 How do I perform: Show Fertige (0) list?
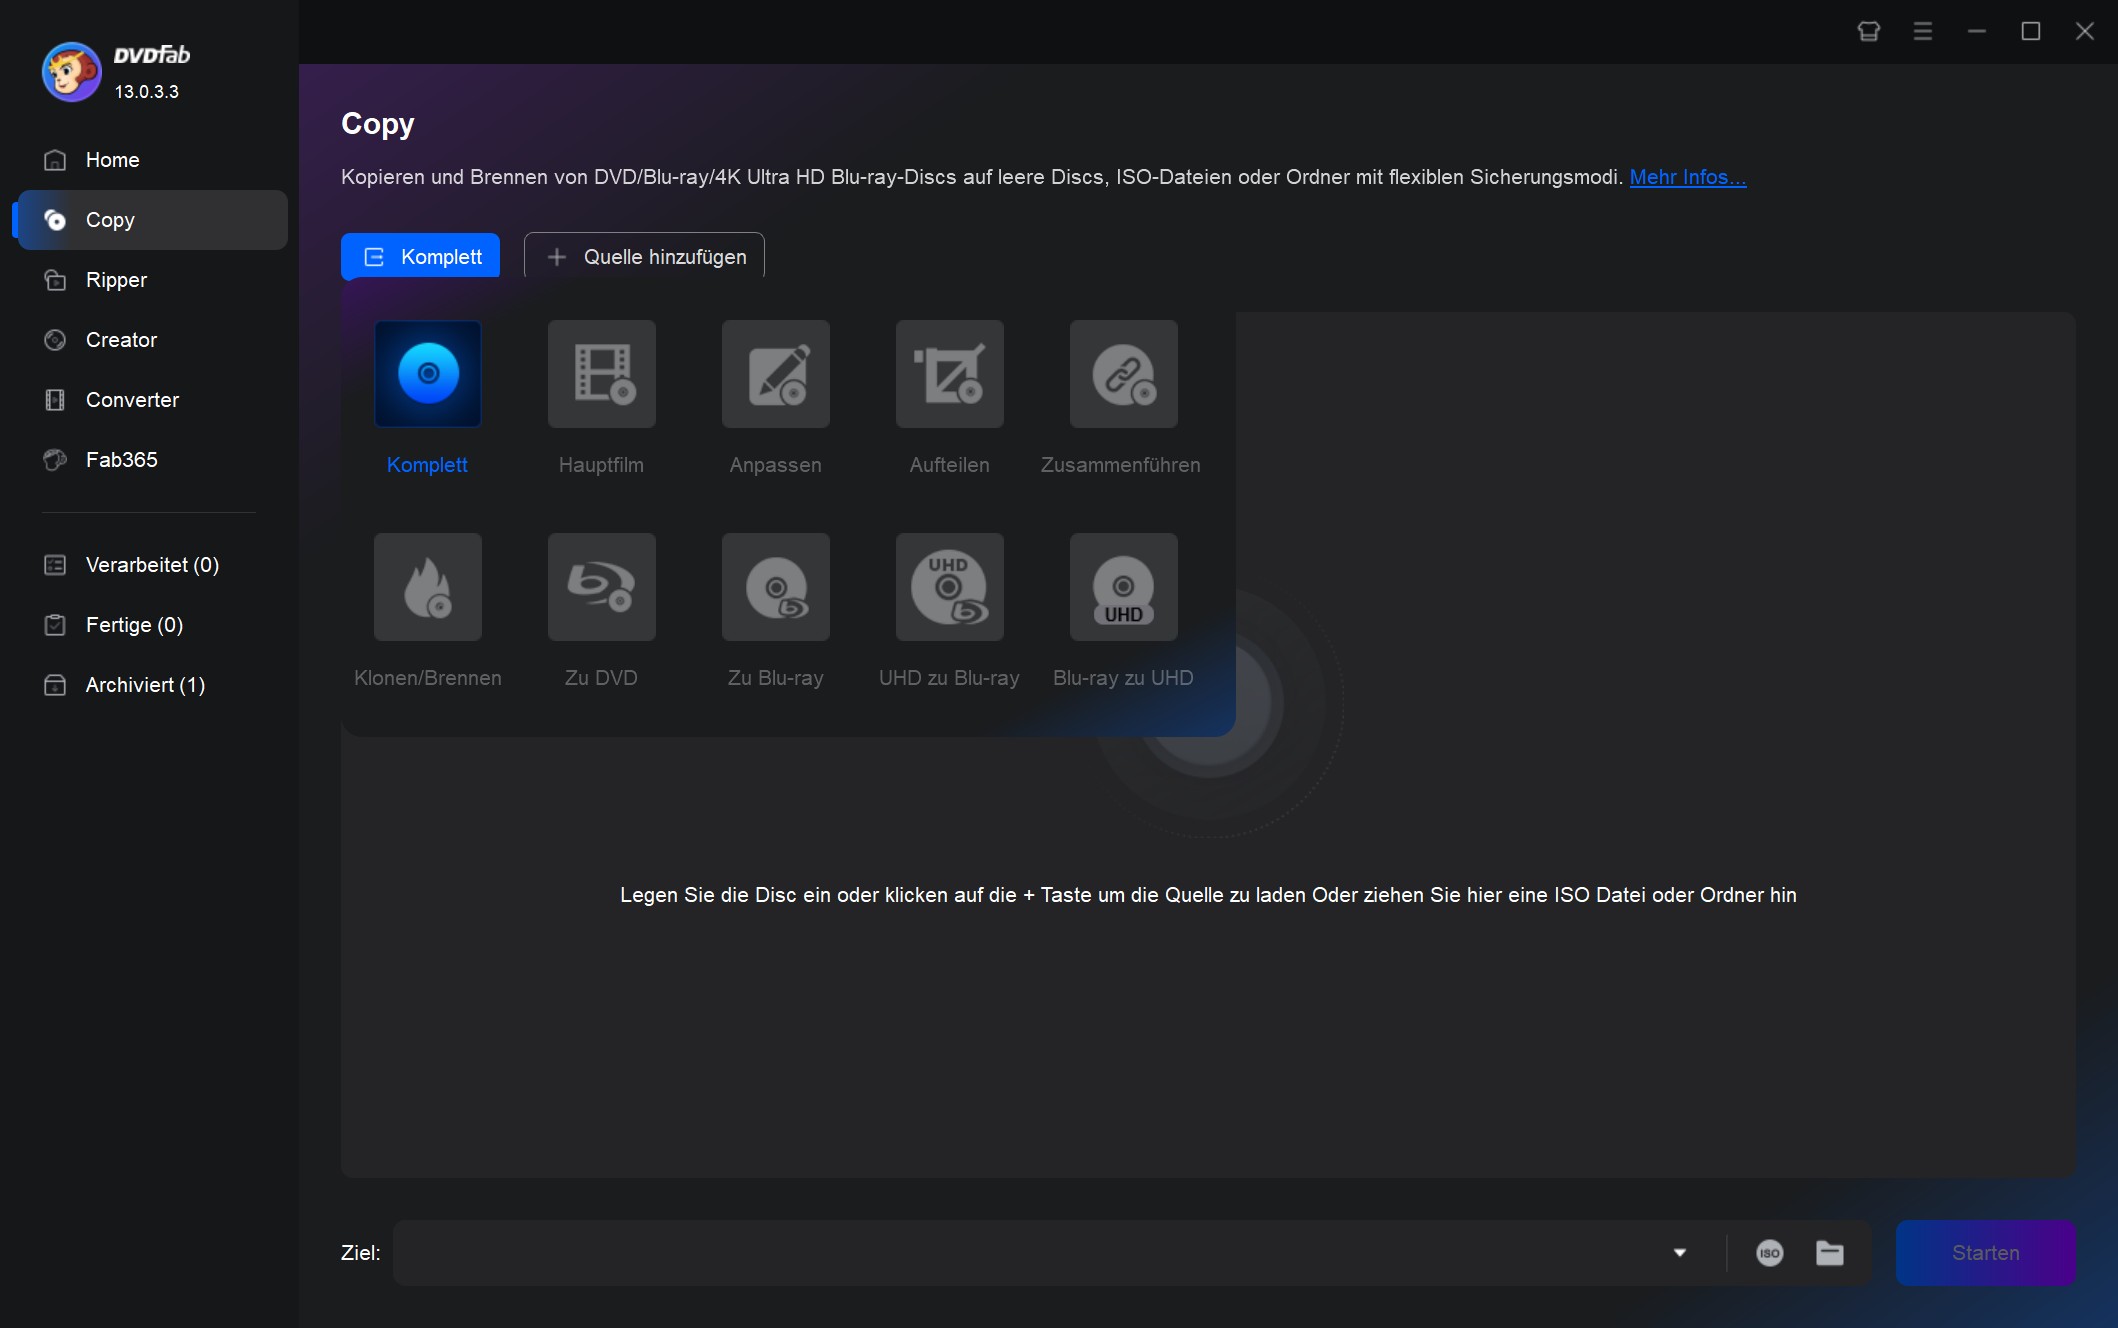pyautogui.click(x=152, y=625)
